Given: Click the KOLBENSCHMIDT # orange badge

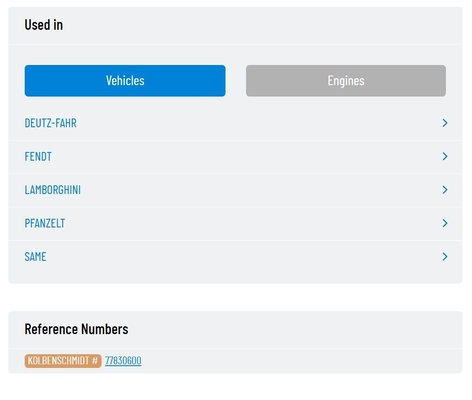Looking at the screenshot, I should [x=63, y=361].
